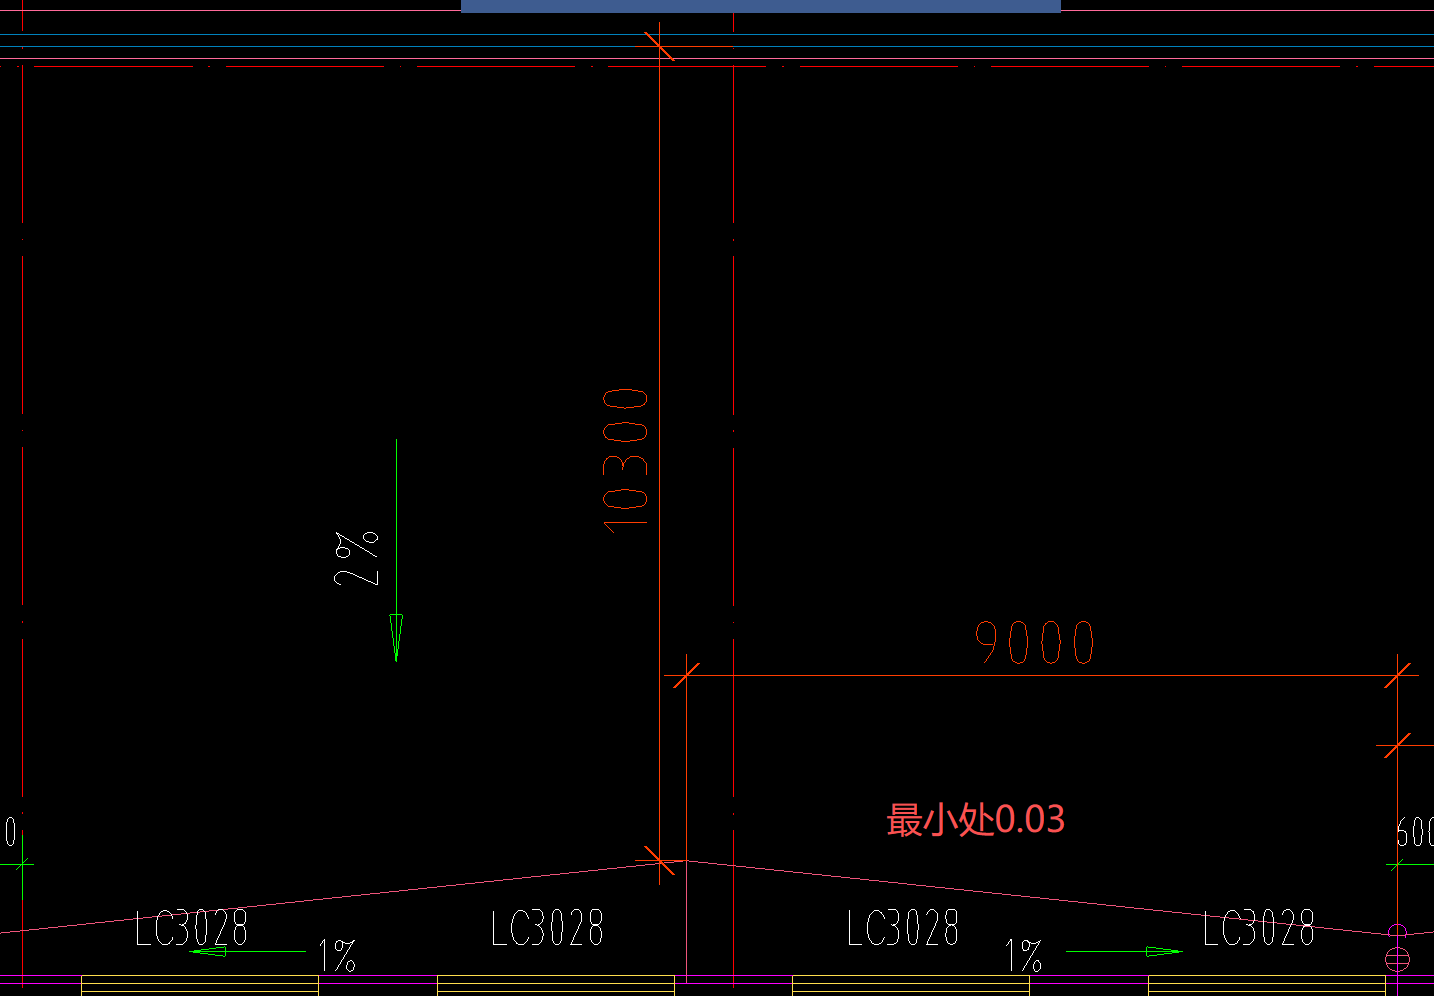Select the vertical 10300 dimension text
Image resolution: width=1434 pixels, height=996 pixels.
[626, 460]
